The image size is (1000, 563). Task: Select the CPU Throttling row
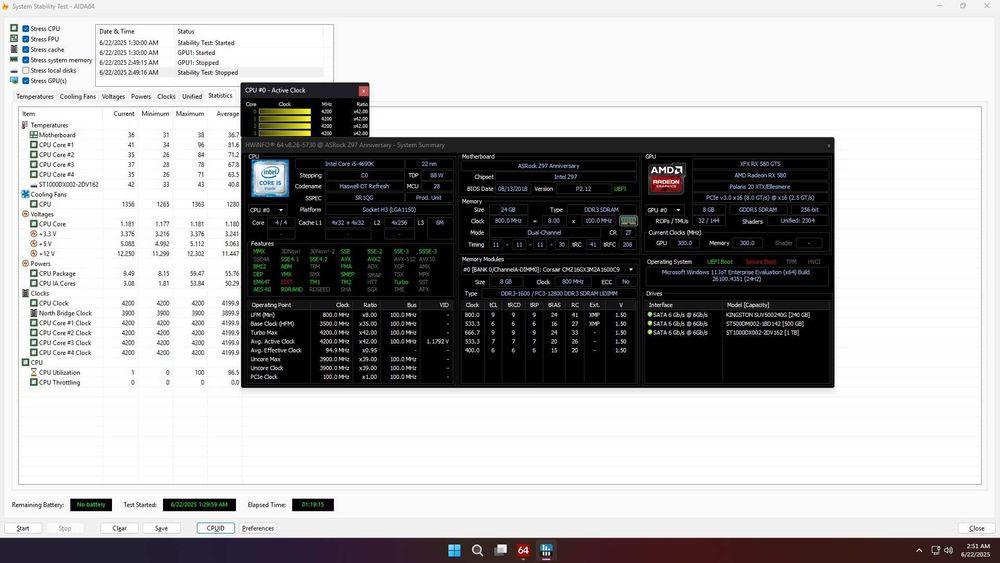click(130, 383)
